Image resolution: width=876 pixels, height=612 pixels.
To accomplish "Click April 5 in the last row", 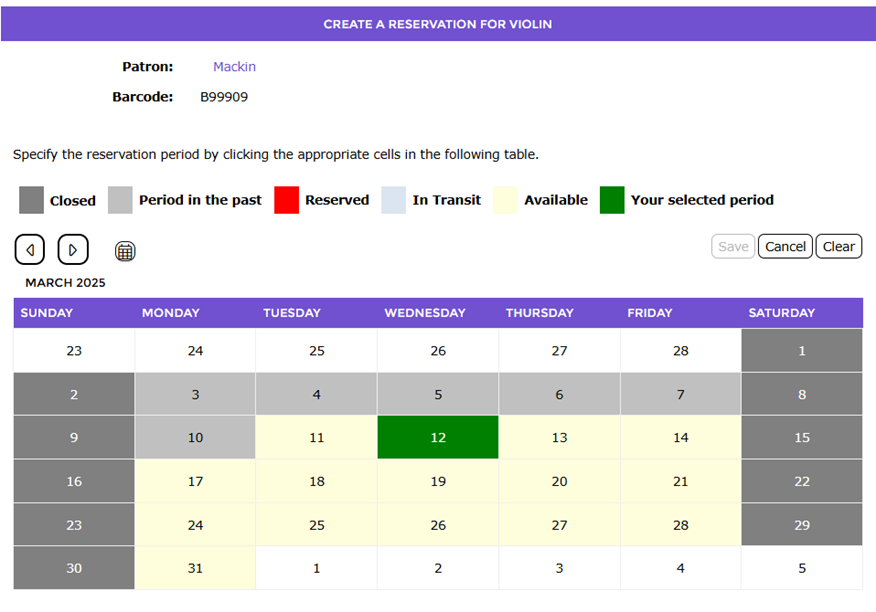I will tap(802, 568).
